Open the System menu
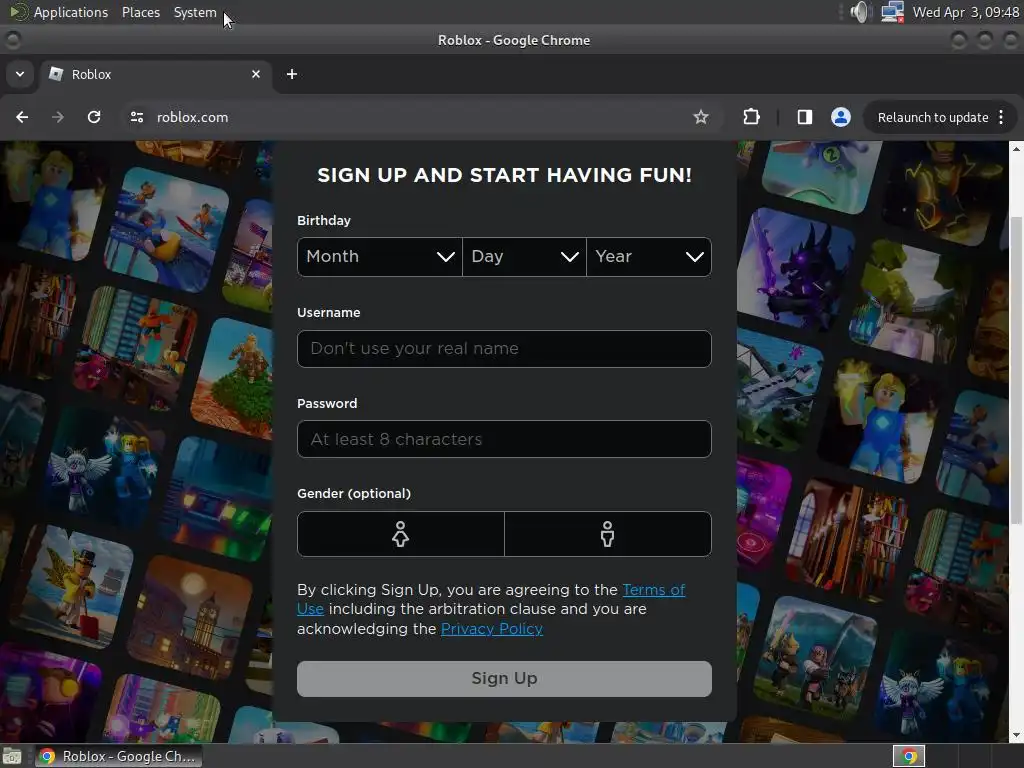1024x768 pixels. point(195,12)
